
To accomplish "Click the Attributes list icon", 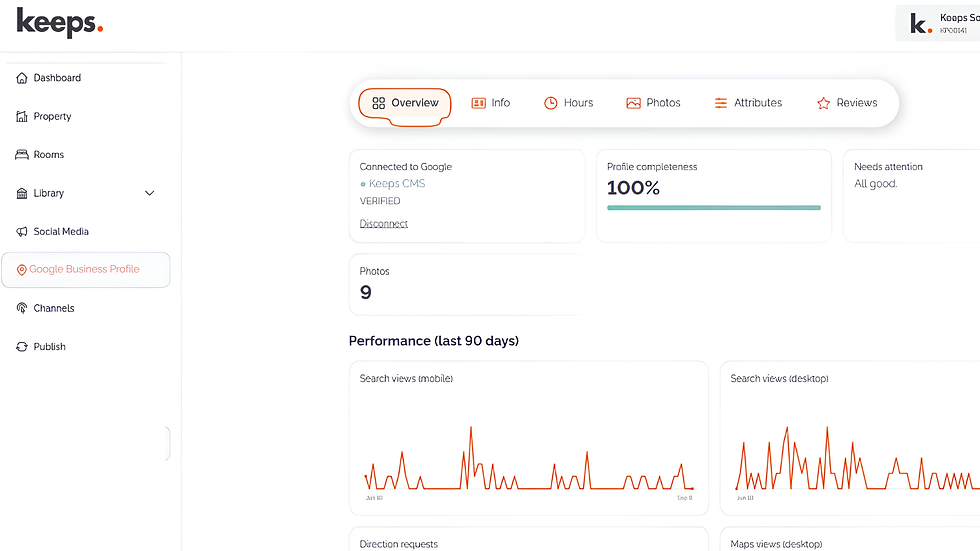I will pos(721,103).
